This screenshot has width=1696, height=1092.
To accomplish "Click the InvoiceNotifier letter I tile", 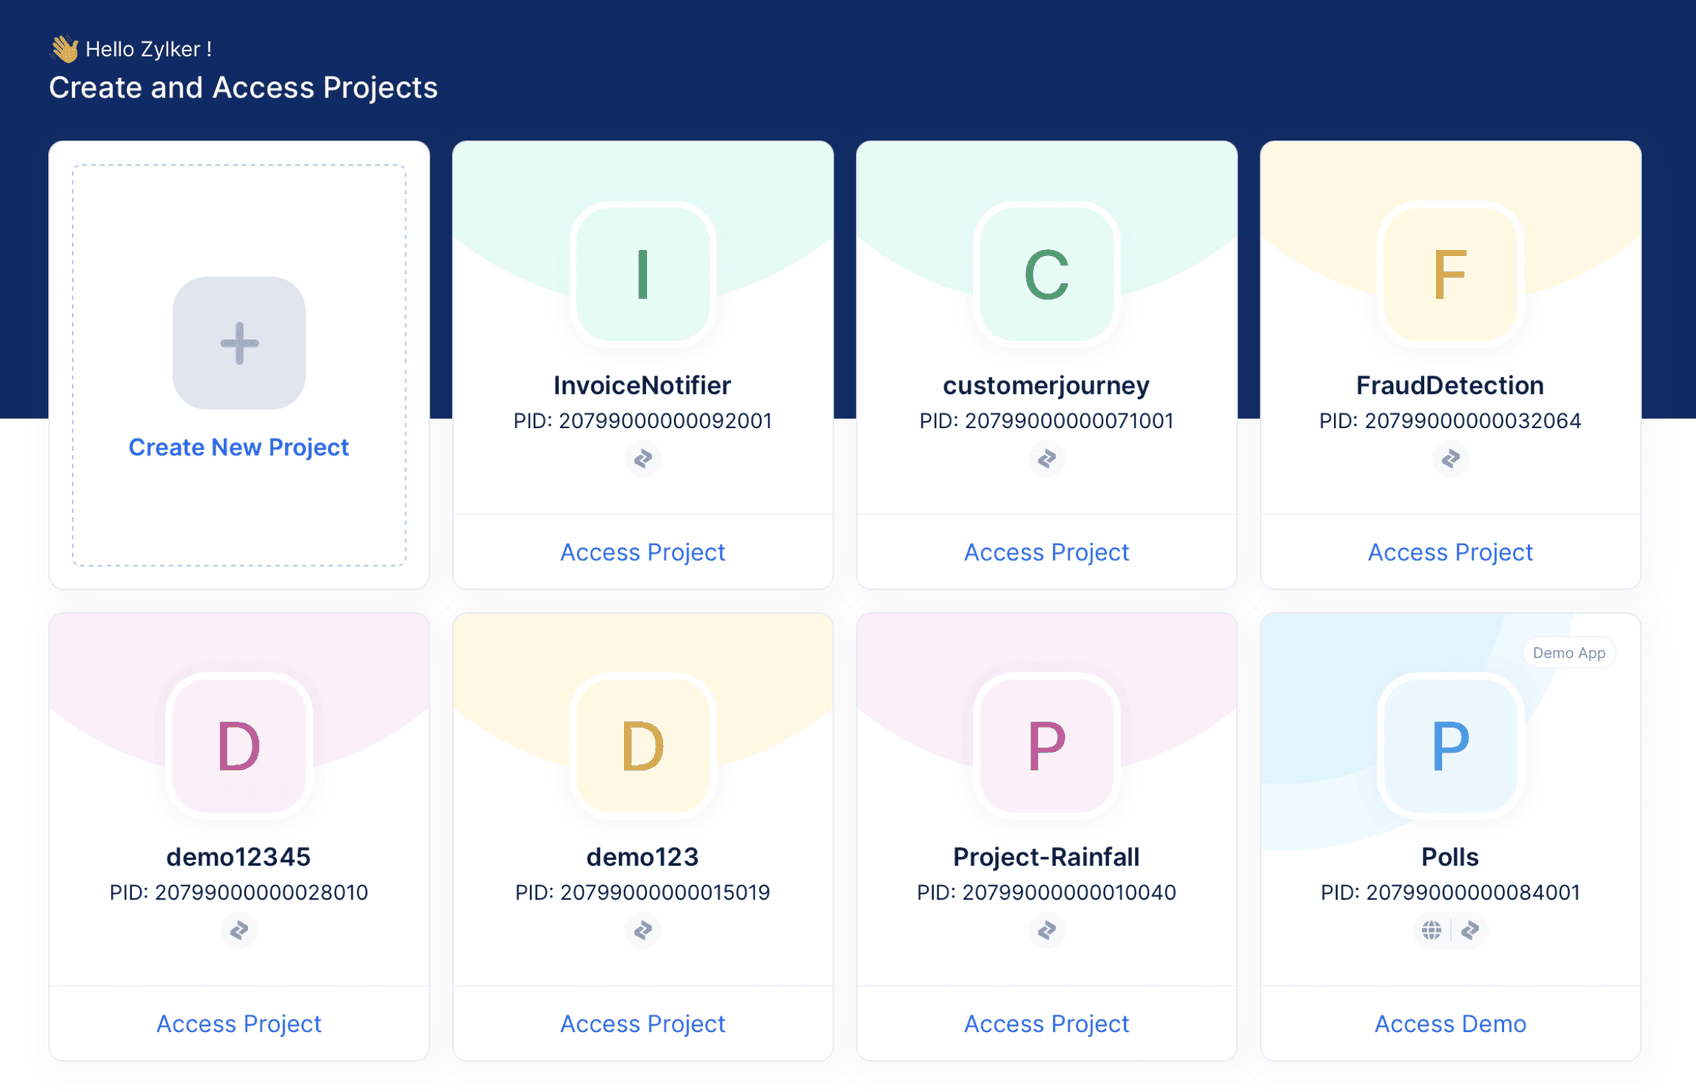I will click(643, 274).
